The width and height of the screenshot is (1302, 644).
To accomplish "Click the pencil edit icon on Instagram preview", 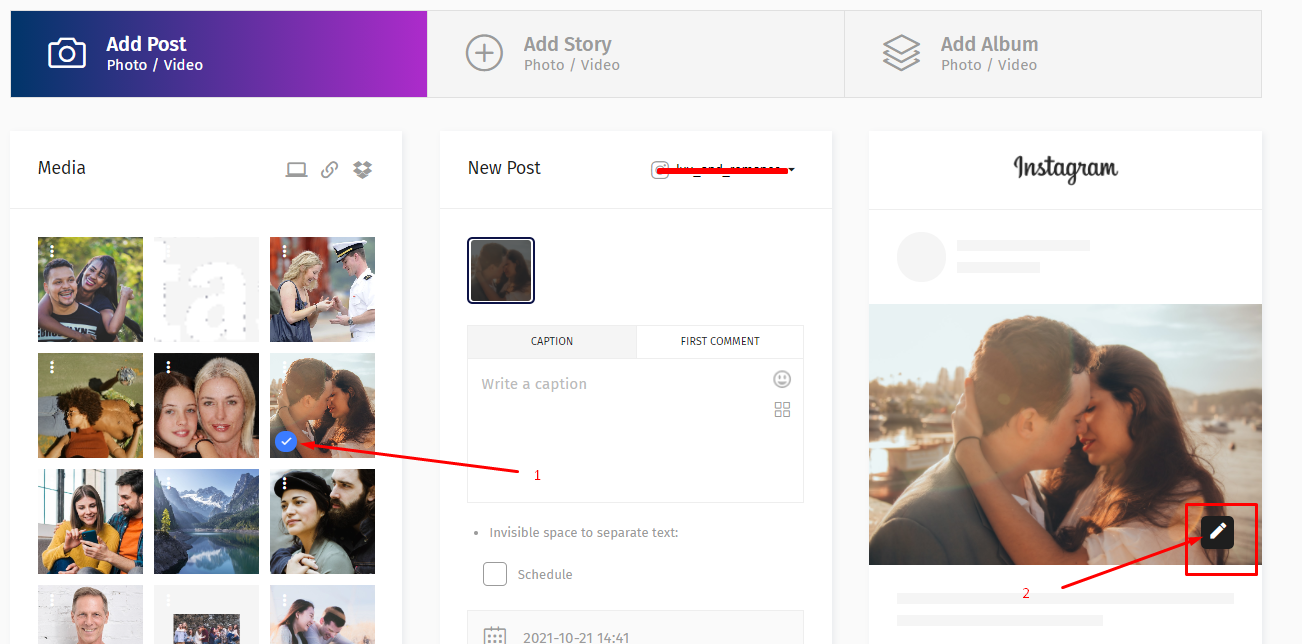I will point(1217,531).
